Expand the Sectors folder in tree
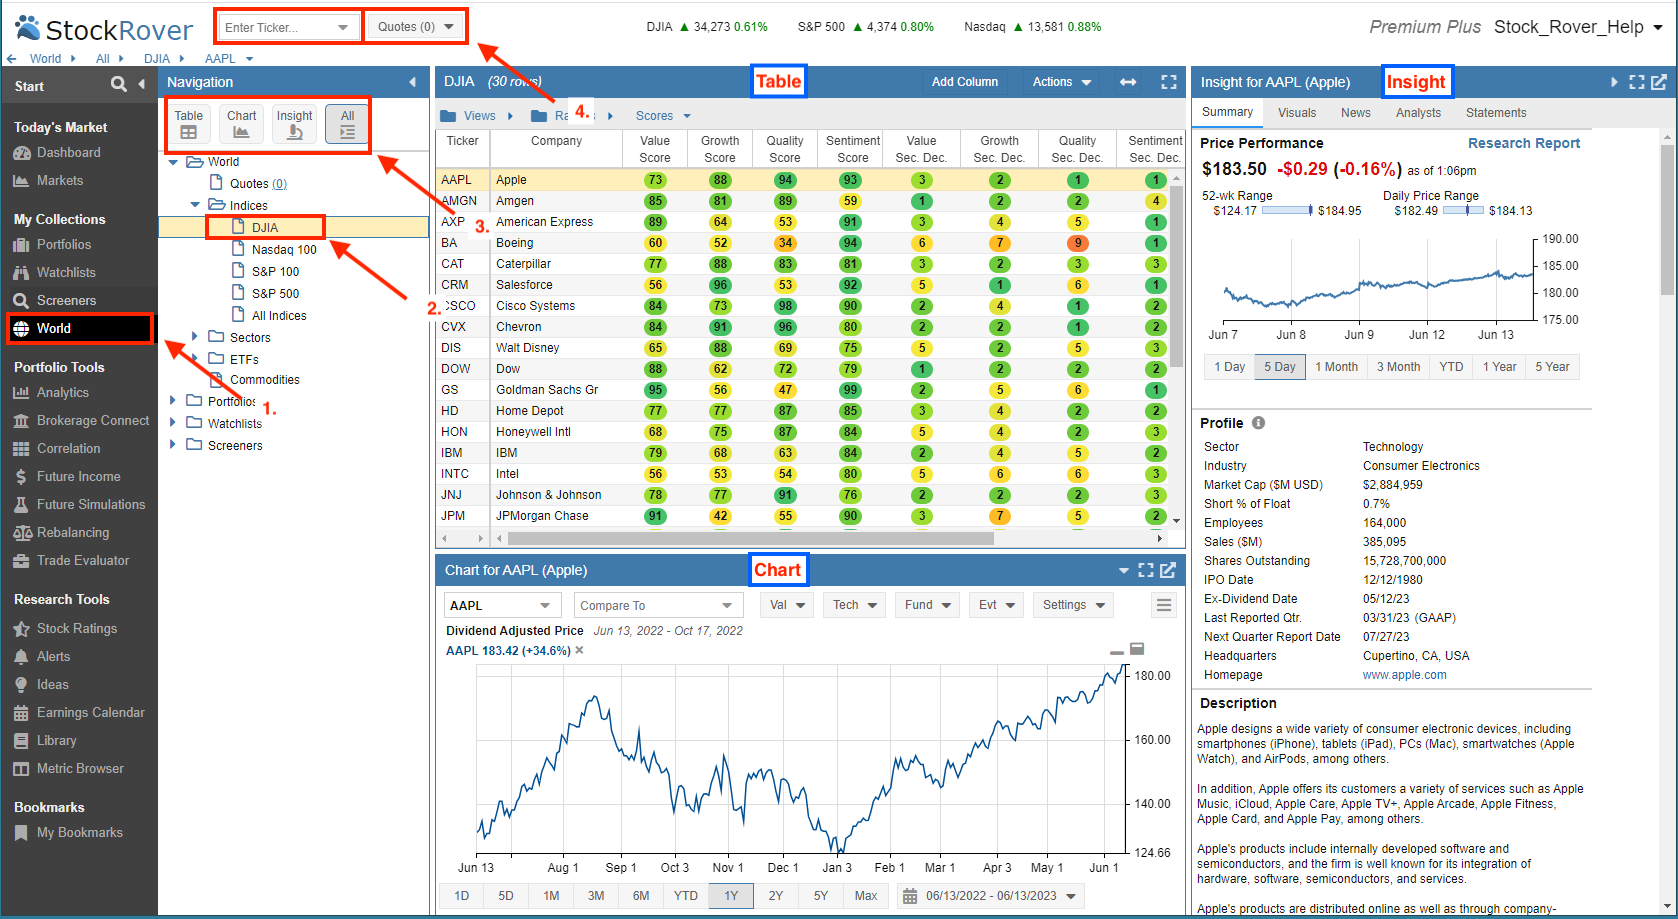 point(195,337)
